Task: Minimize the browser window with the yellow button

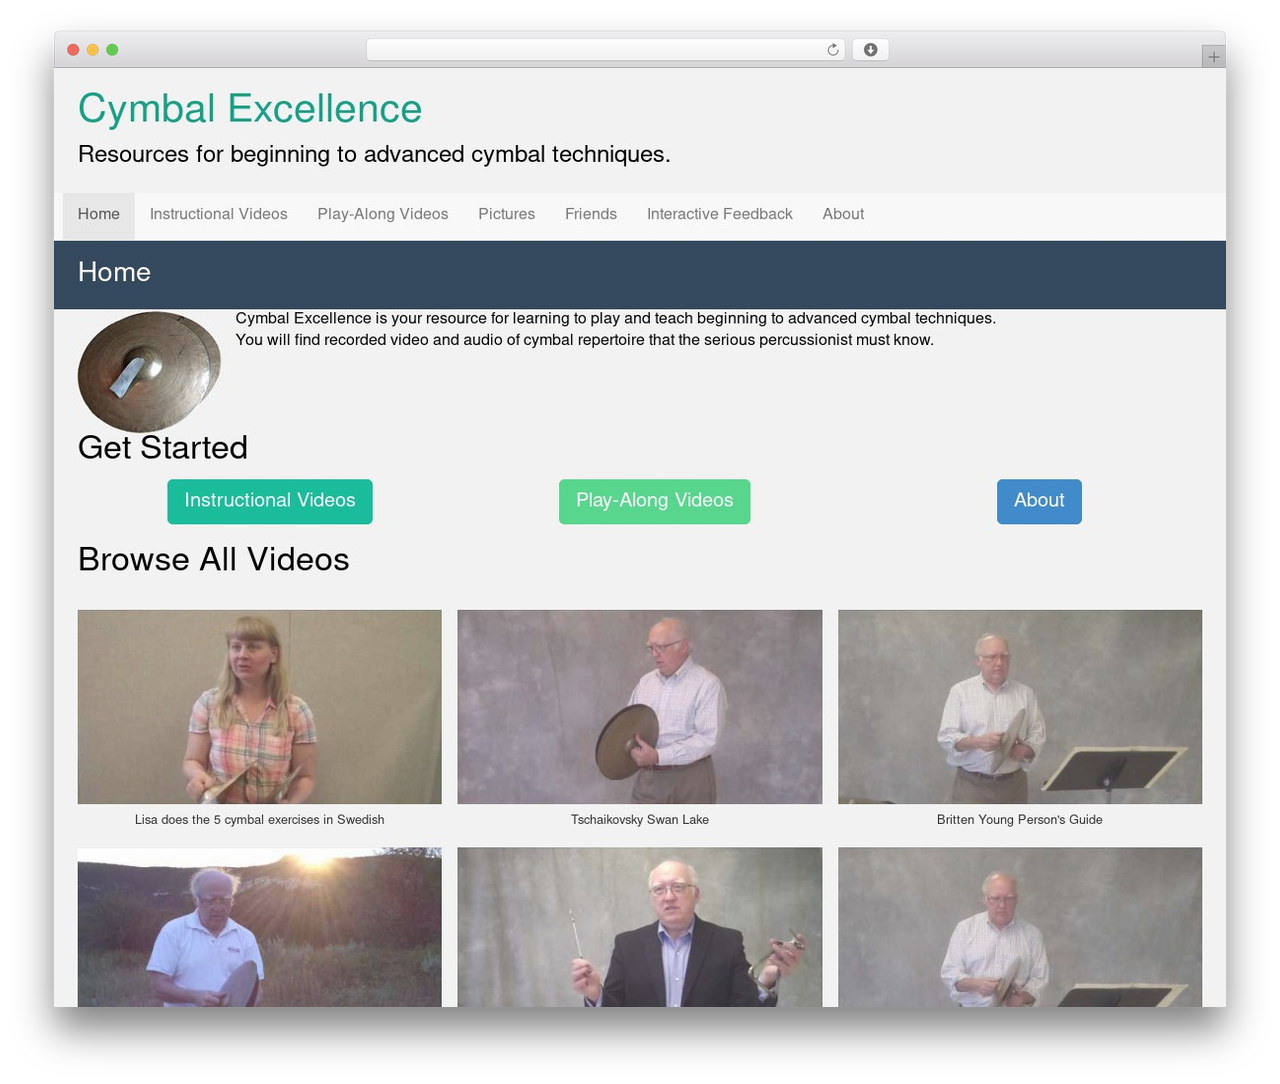Action: click(93, 50)
